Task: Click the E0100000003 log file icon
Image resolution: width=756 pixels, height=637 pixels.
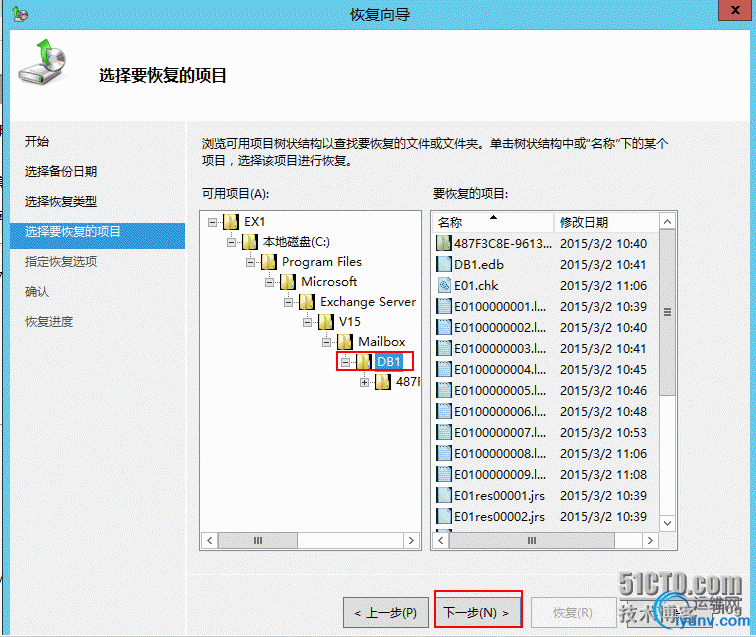Action: click(x=444, y=348)
